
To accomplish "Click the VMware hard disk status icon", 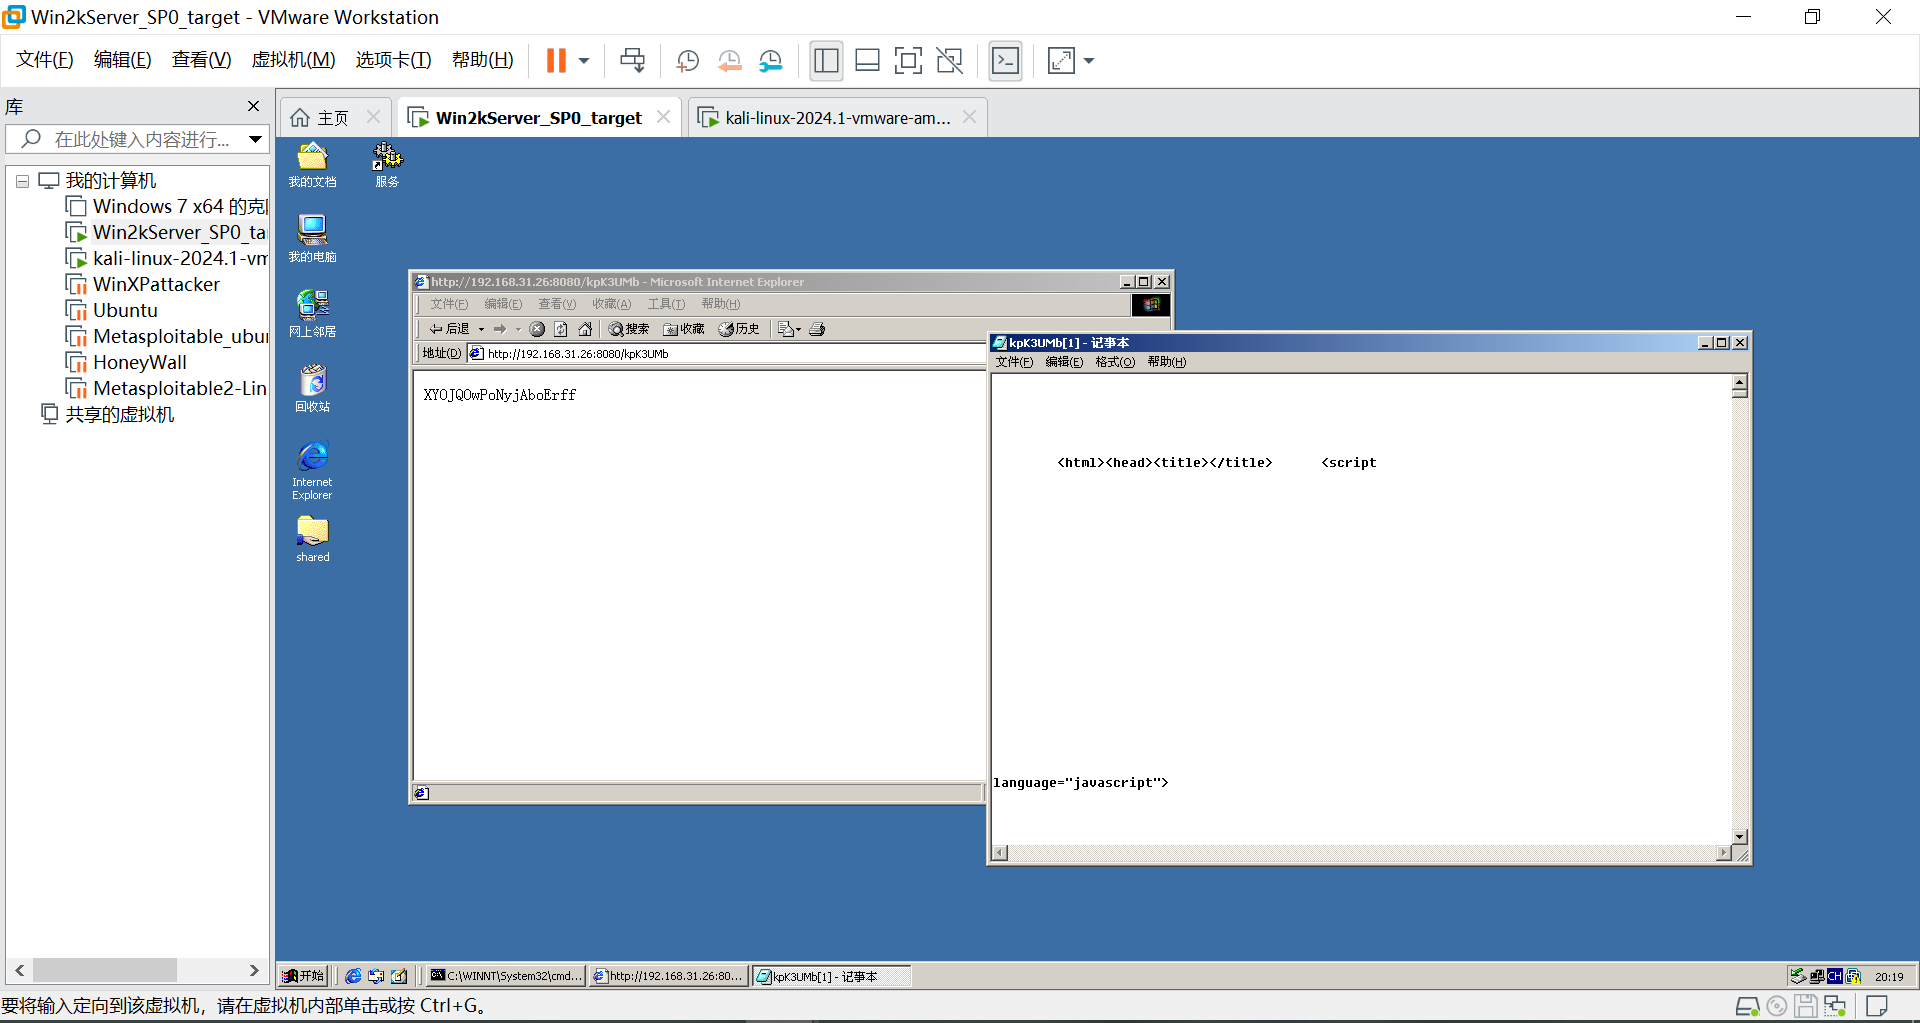I will pyautogui.click(x=1748, y=1007).
